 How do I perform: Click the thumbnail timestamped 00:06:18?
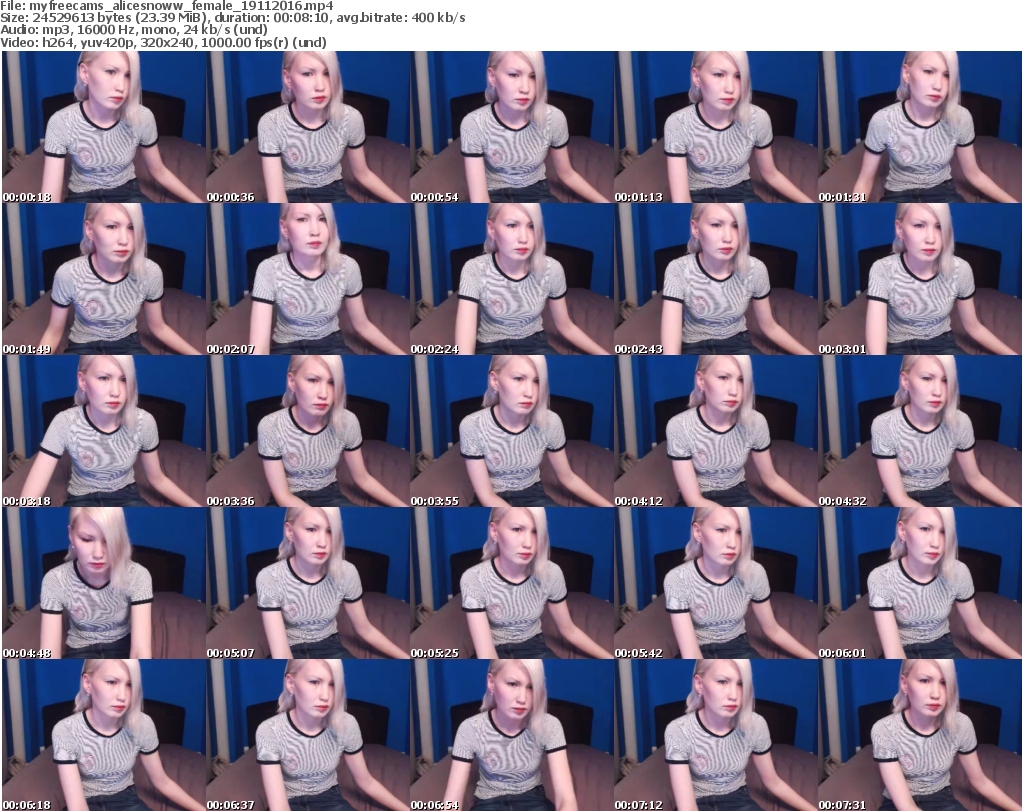point(104,735)
